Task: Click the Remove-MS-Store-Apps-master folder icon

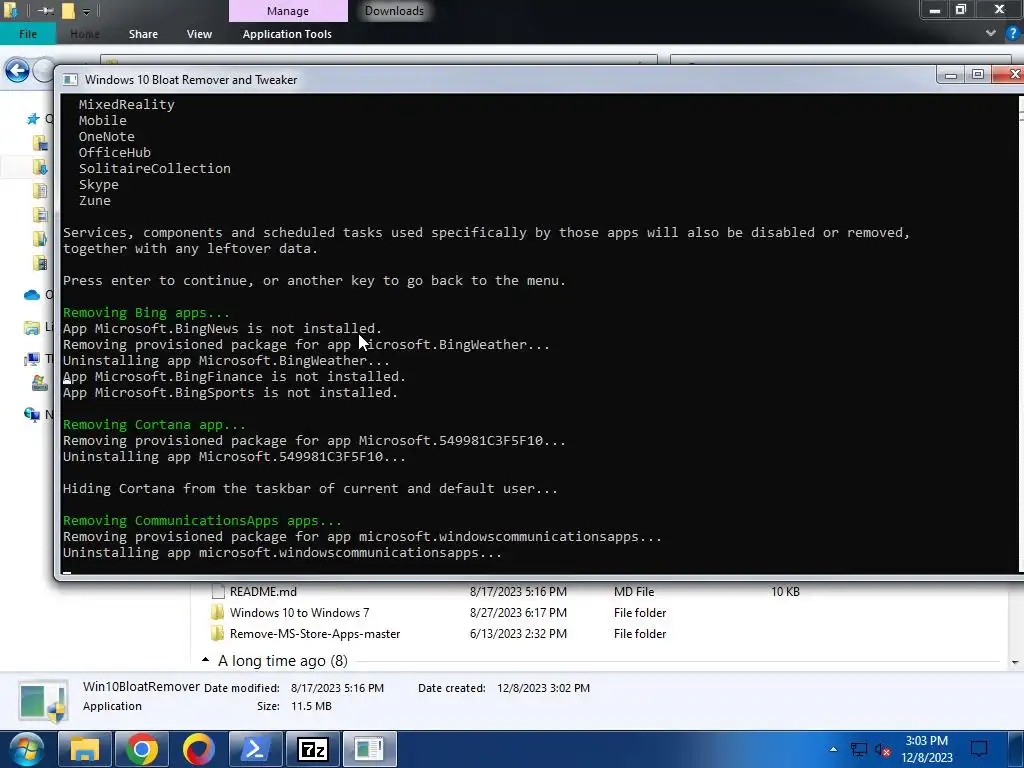Action: coord(218,633)
